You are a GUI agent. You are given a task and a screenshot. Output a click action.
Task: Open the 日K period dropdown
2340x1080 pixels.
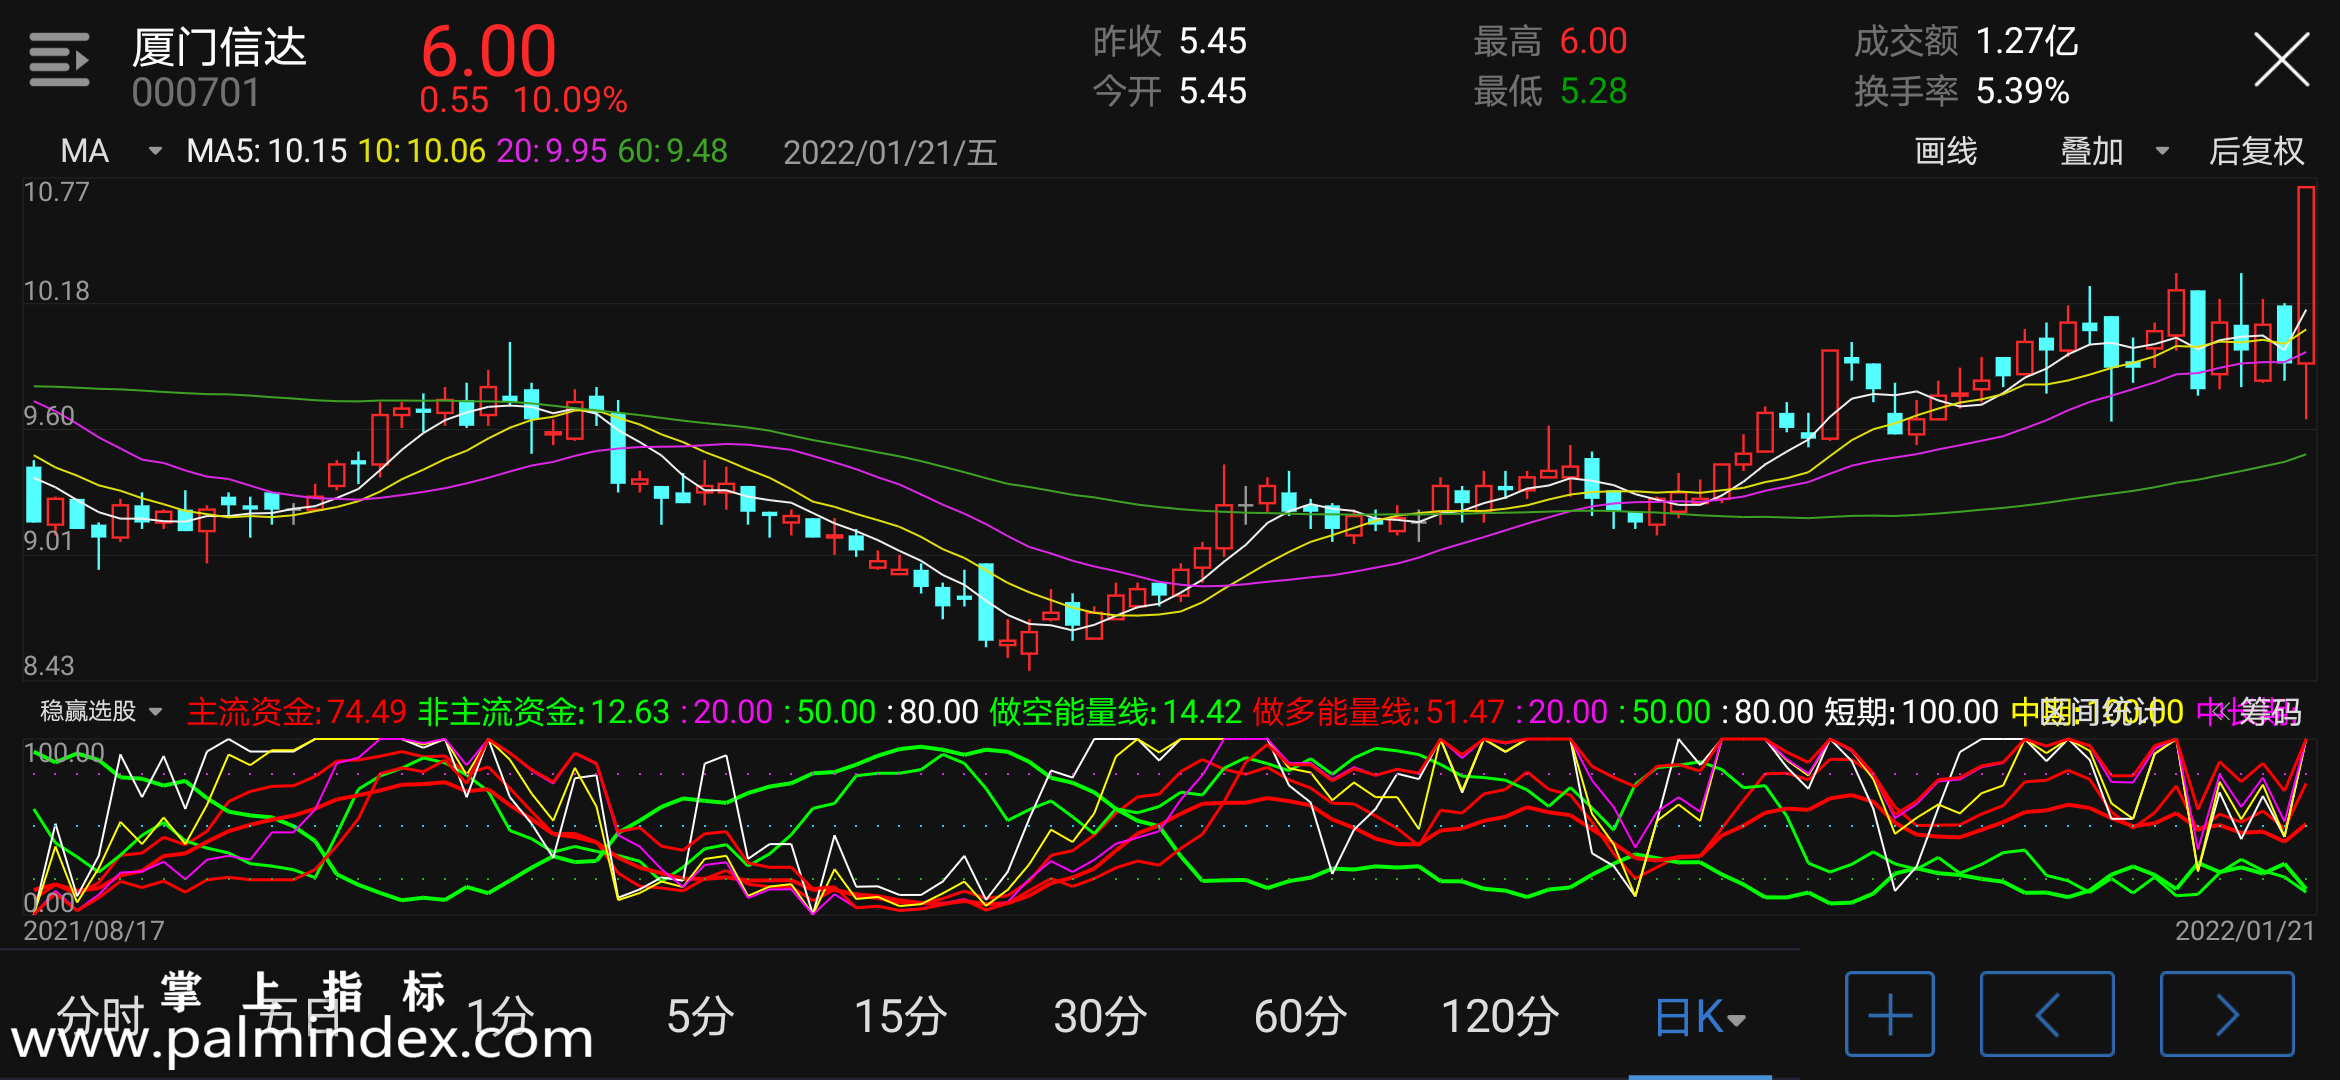pos(1700,1017)
